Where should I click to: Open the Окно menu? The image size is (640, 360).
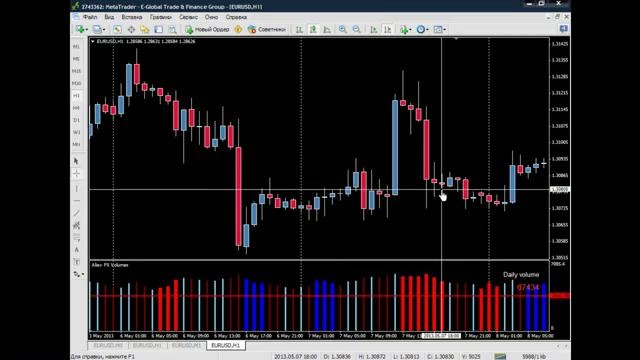[x=211, y=17]
